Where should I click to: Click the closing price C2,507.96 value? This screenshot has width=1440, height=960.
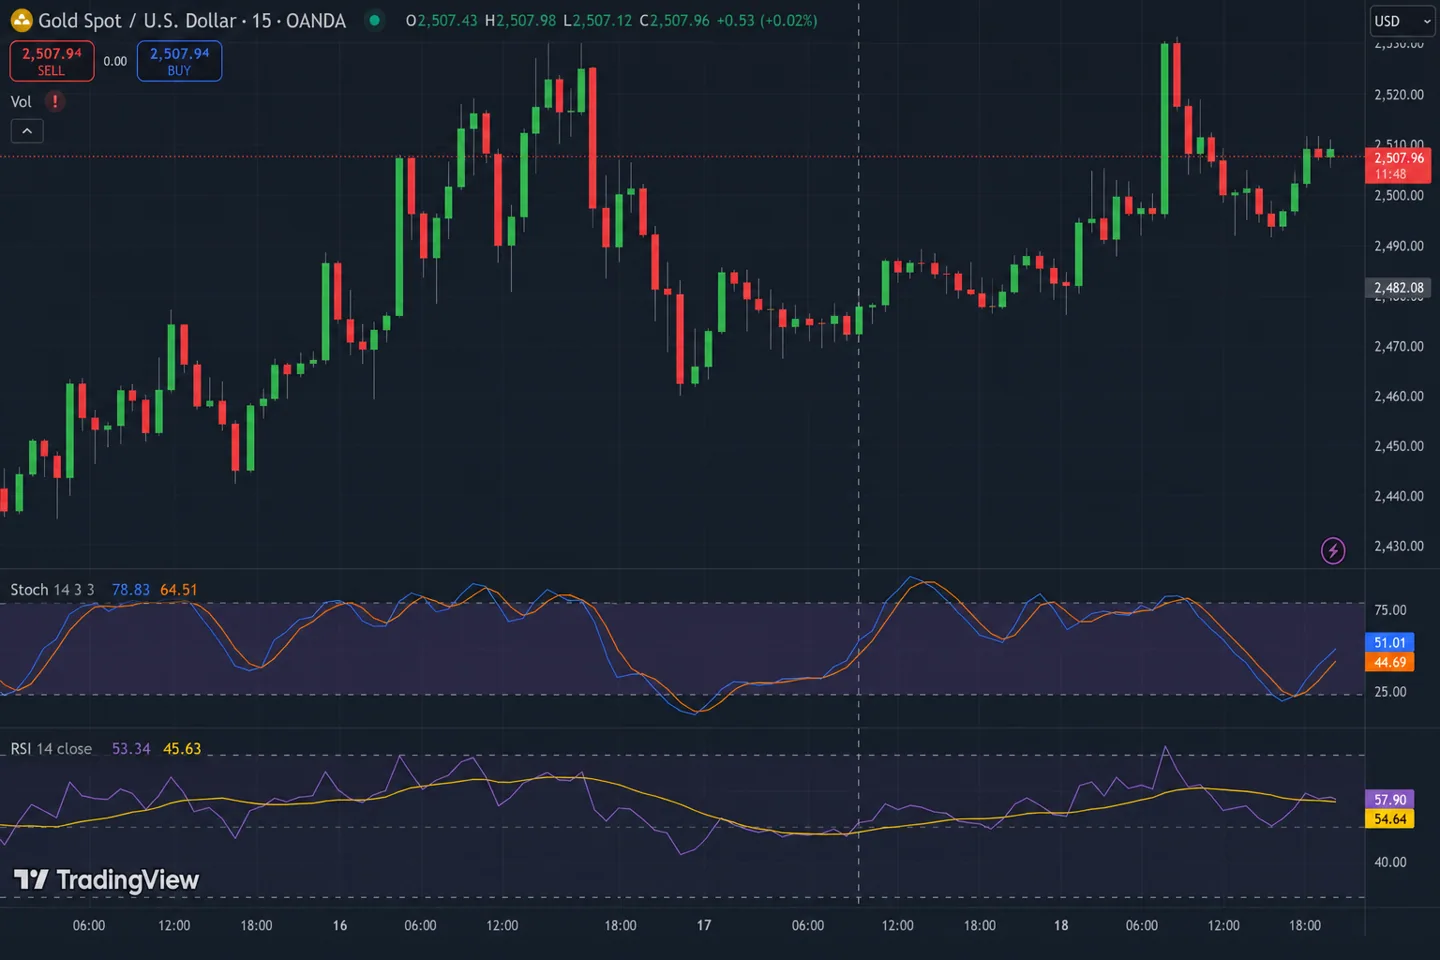click(675, 20)
